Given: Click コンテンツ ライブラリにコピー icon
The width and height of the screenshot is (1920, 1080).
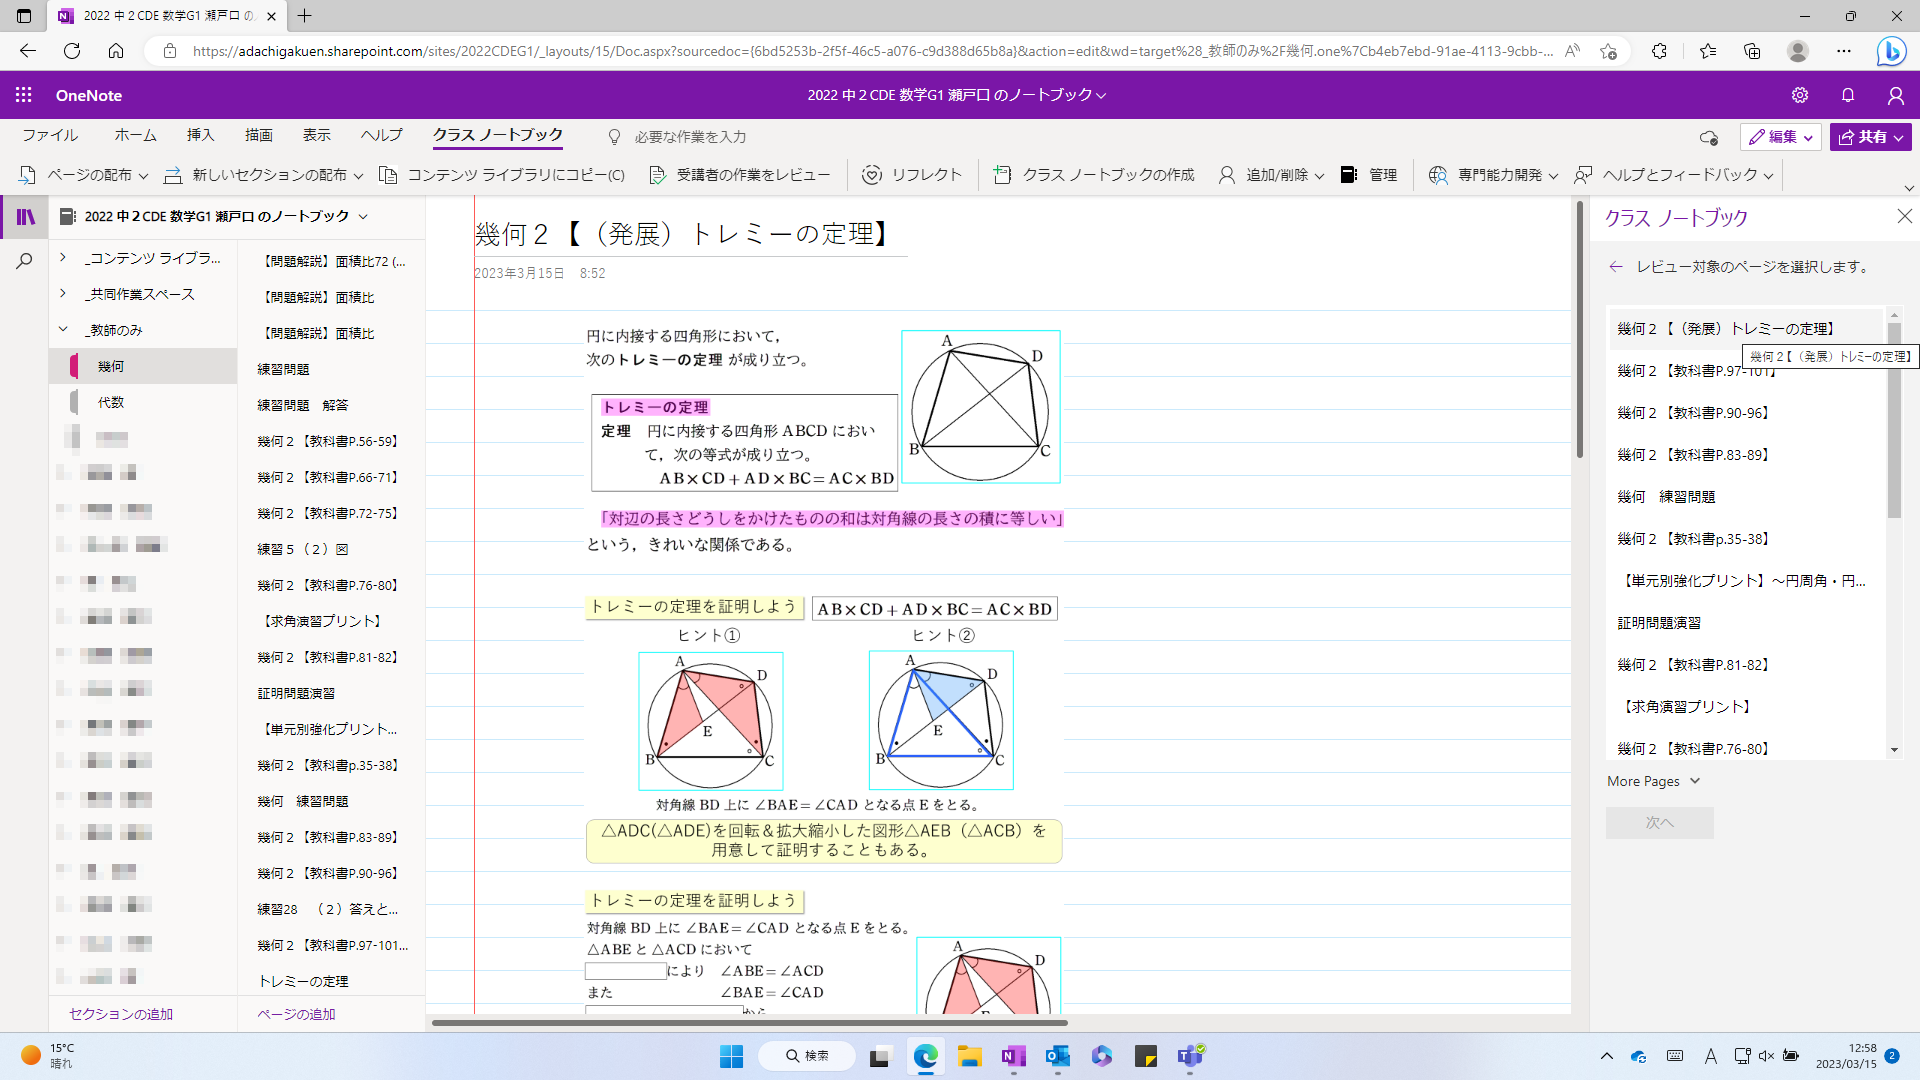Looking at the screenshot, I should pos(387,174).
